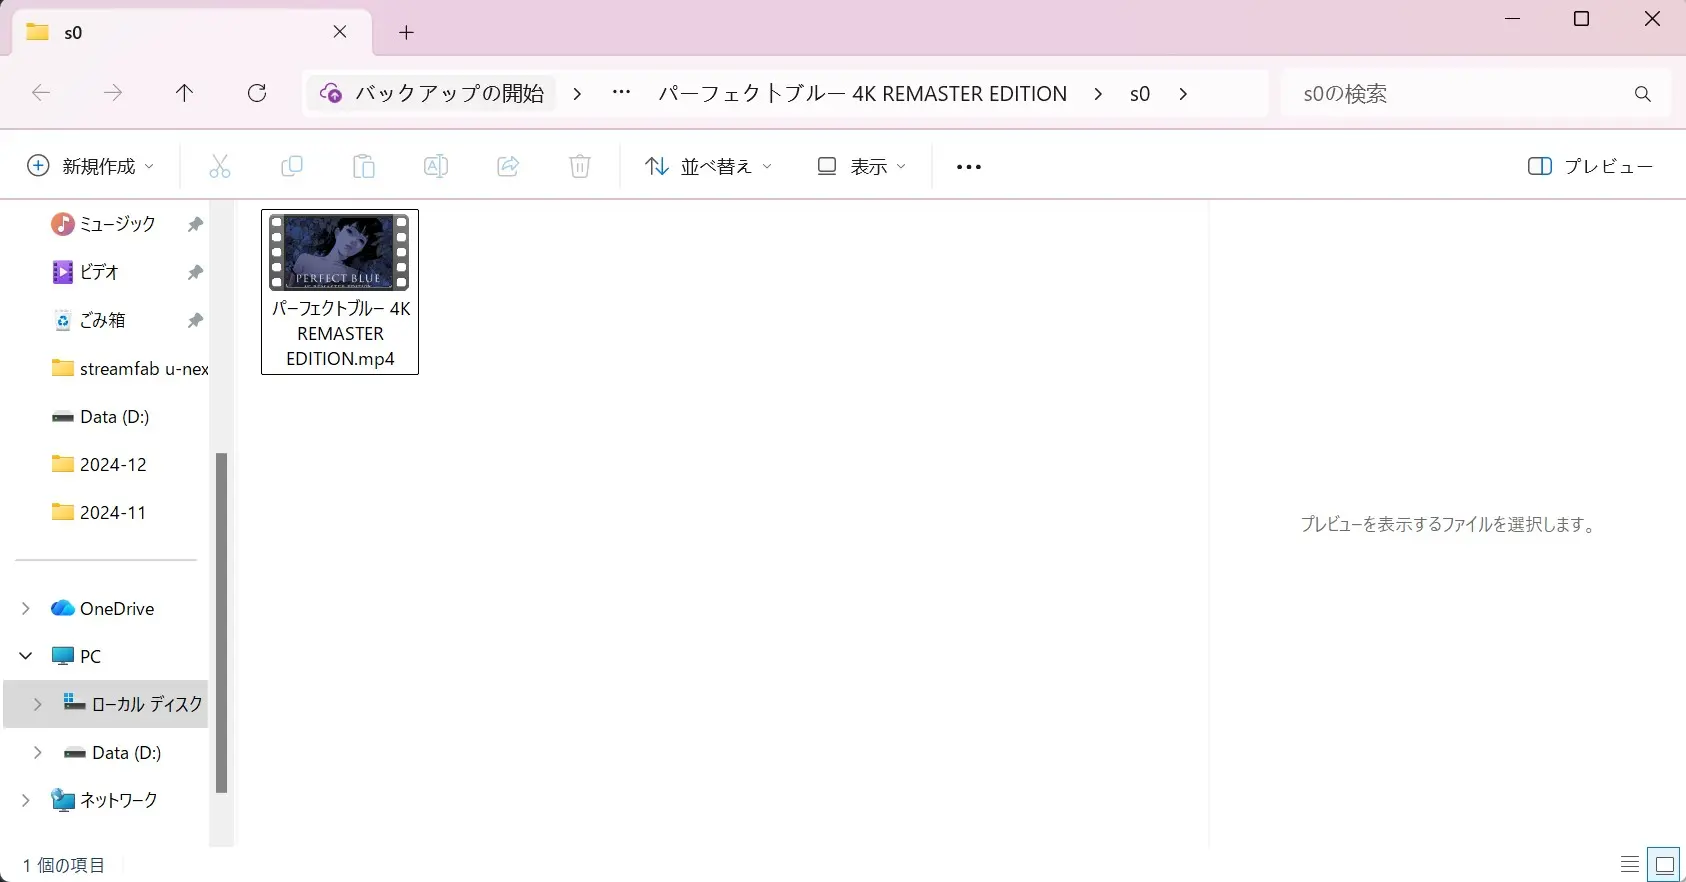This screenshot has height=882, width=1686.
Task: Go to パーフェクトブルー 4K REMASTER EDITION breadcrumb
Action: point(862,93)
